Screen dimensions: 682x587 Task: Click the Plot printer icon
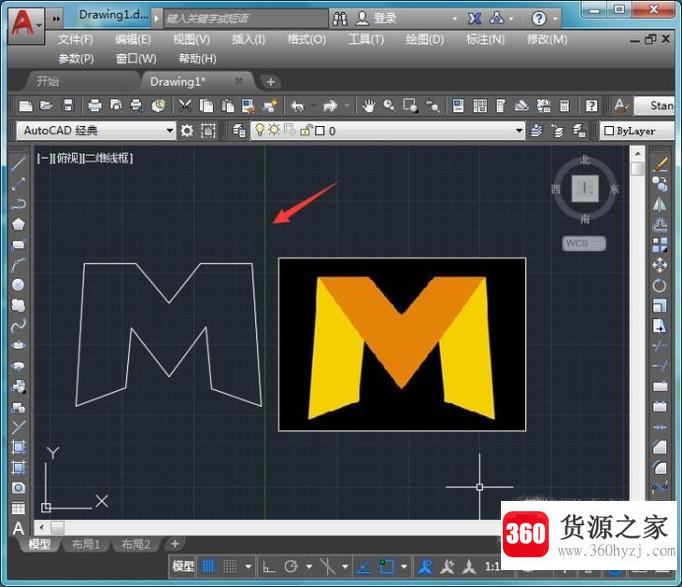(x=94, y=106)
